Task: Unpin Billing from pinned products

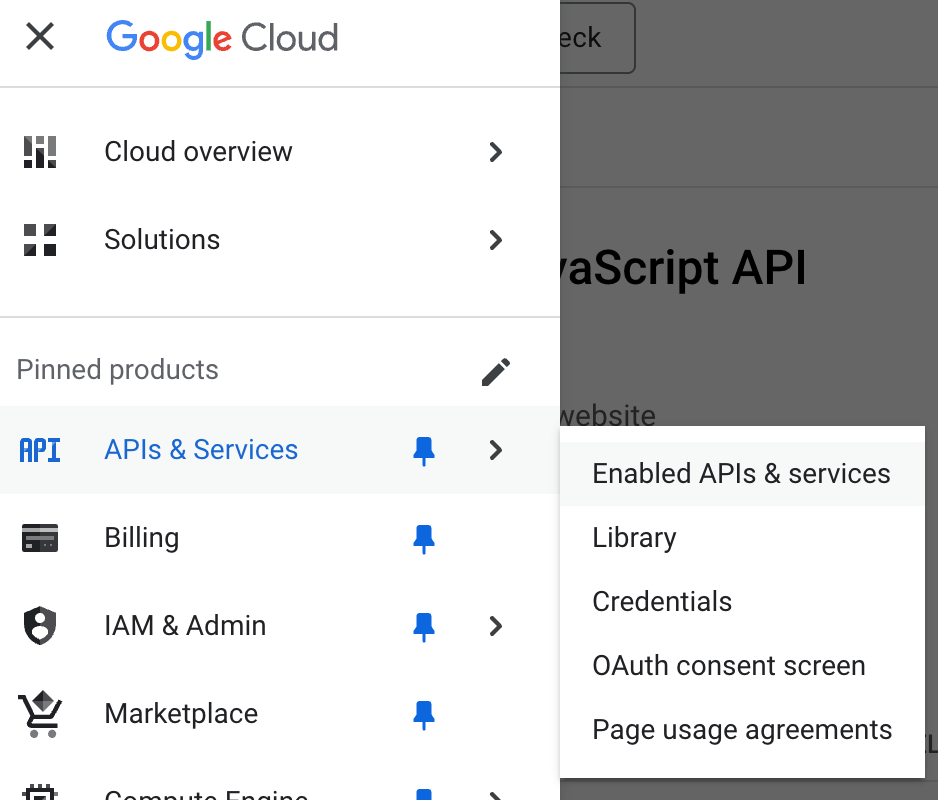Action: 423,539
